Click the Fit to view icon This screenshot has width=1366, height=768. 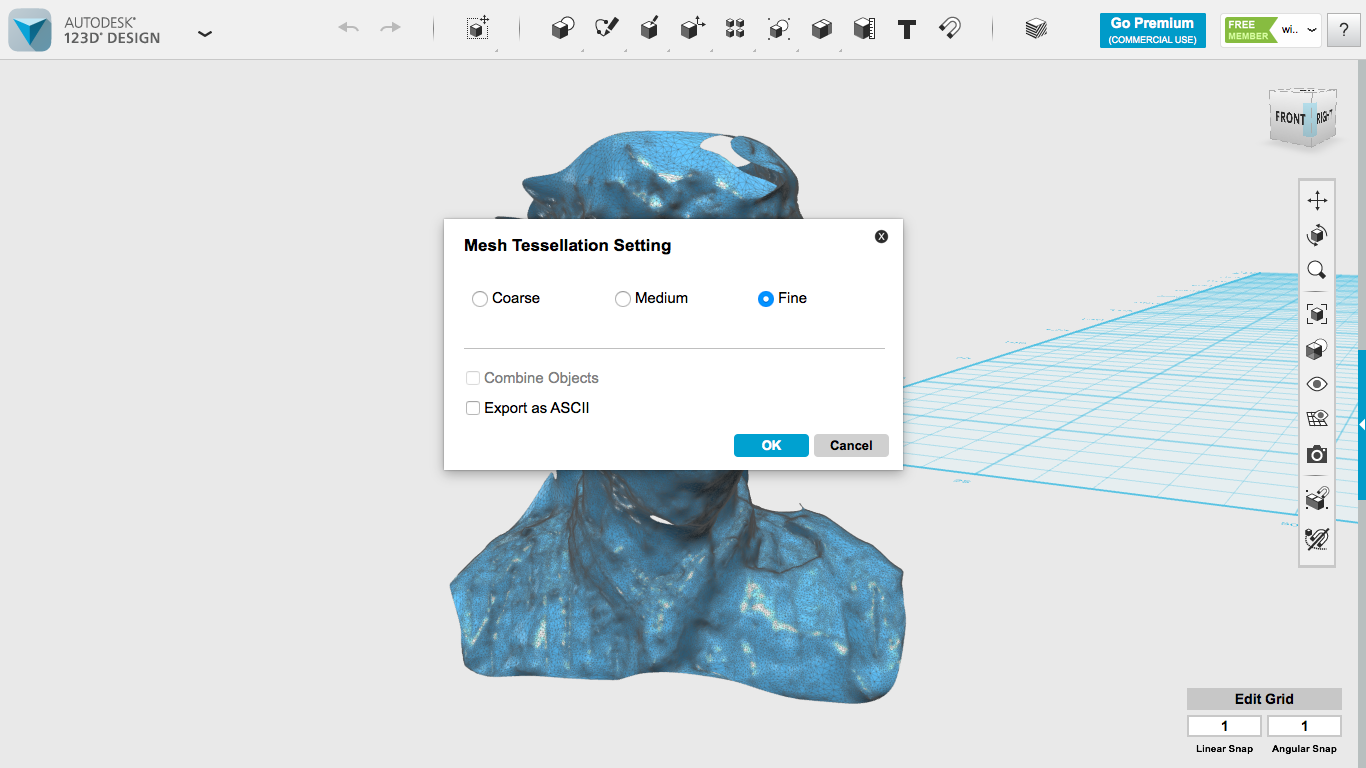pyautogui.click(x=1317, y=314)
